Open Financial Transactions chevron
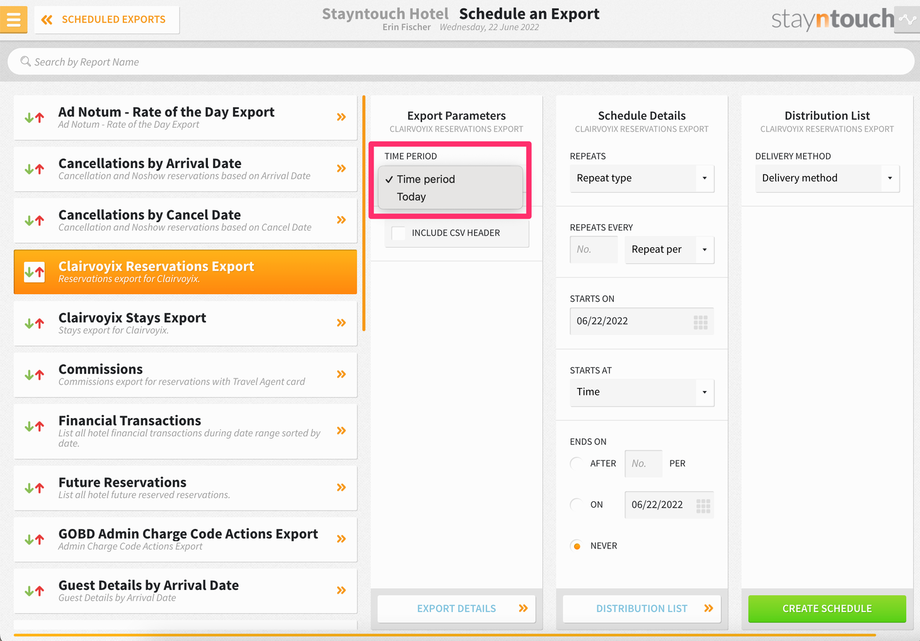 point(341,431)
